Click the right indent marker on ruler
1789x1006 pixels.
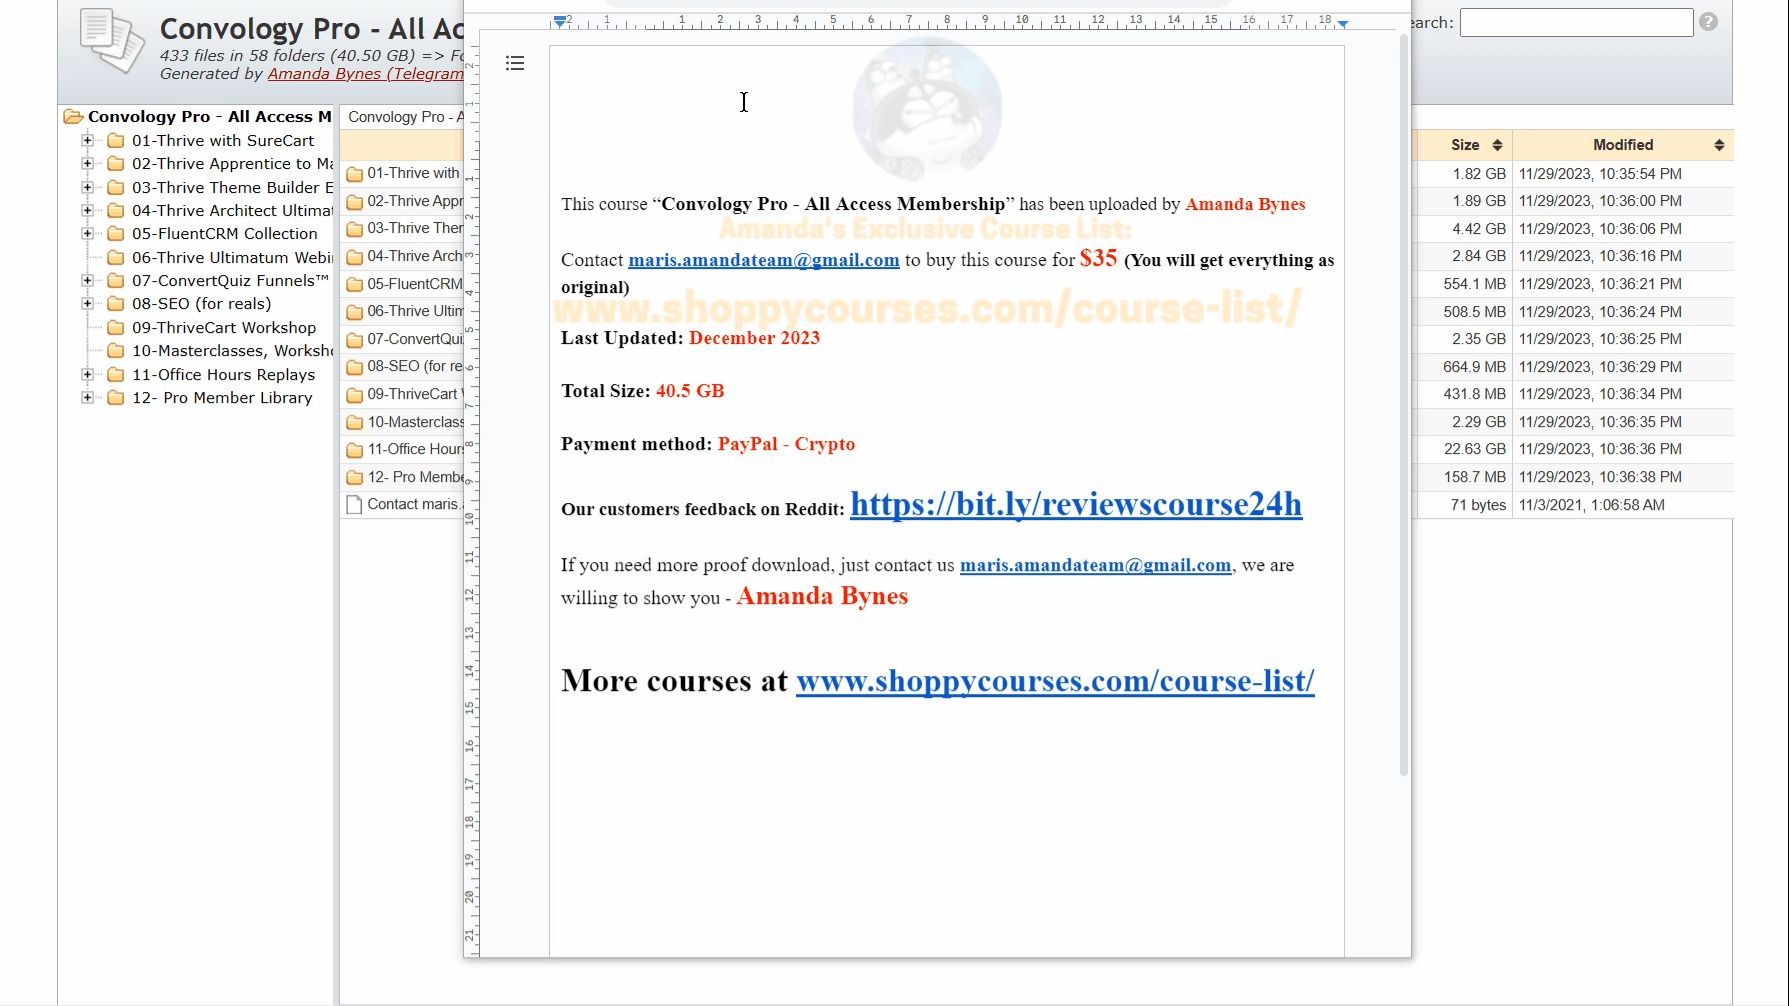pos(1342,23)
